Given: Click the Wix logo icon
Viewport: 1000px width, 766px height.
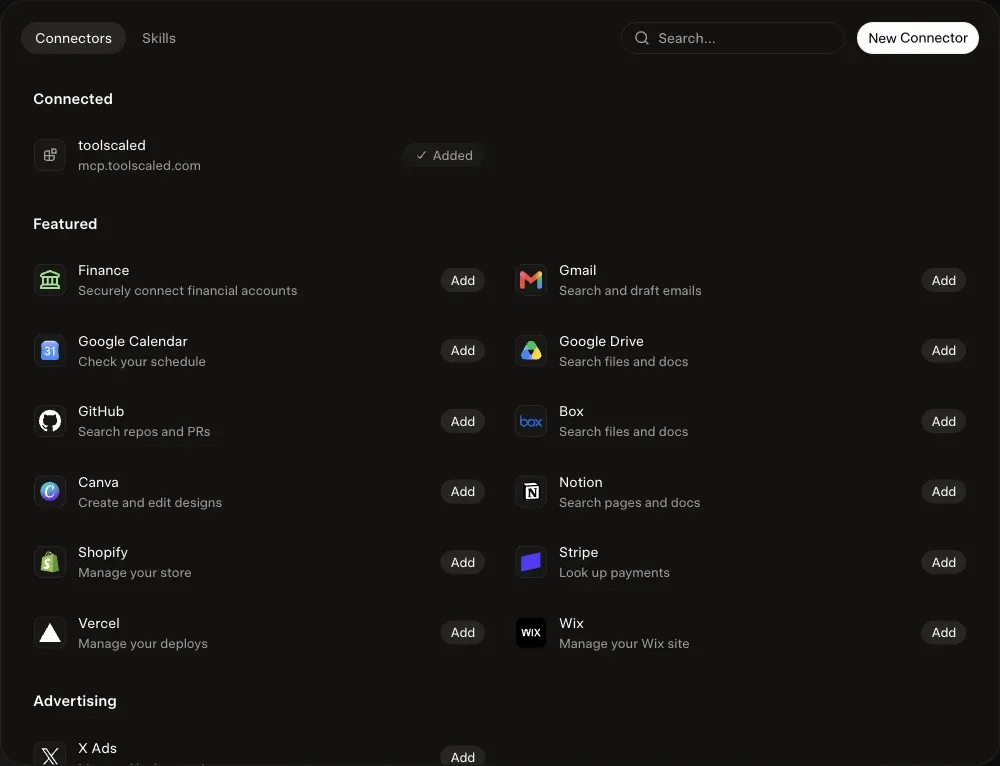Looking at the screenshot, I should [531, 633].
